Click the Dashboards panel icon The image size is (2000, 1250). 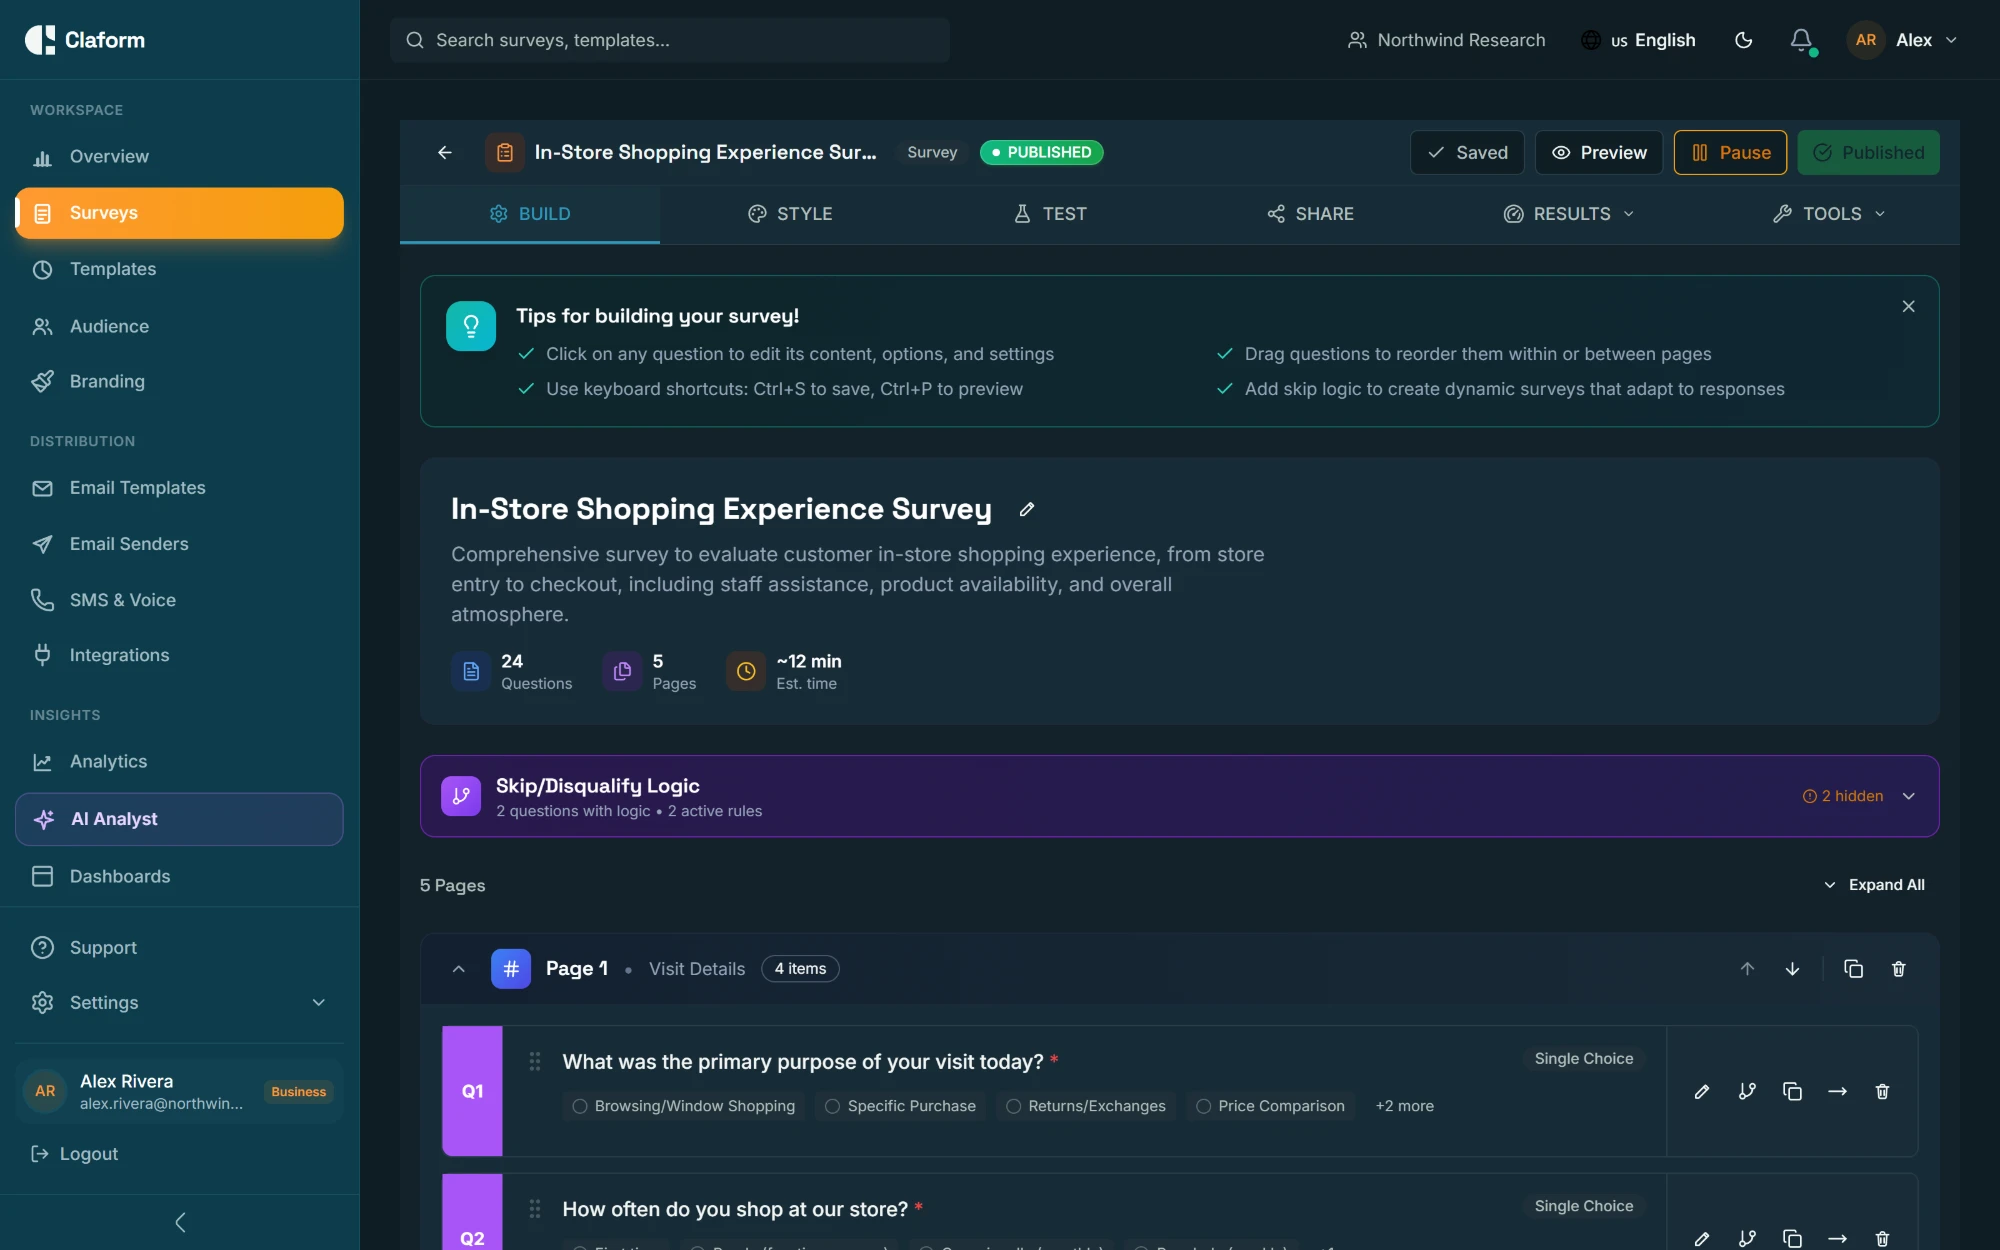click(x=42, y=876)
